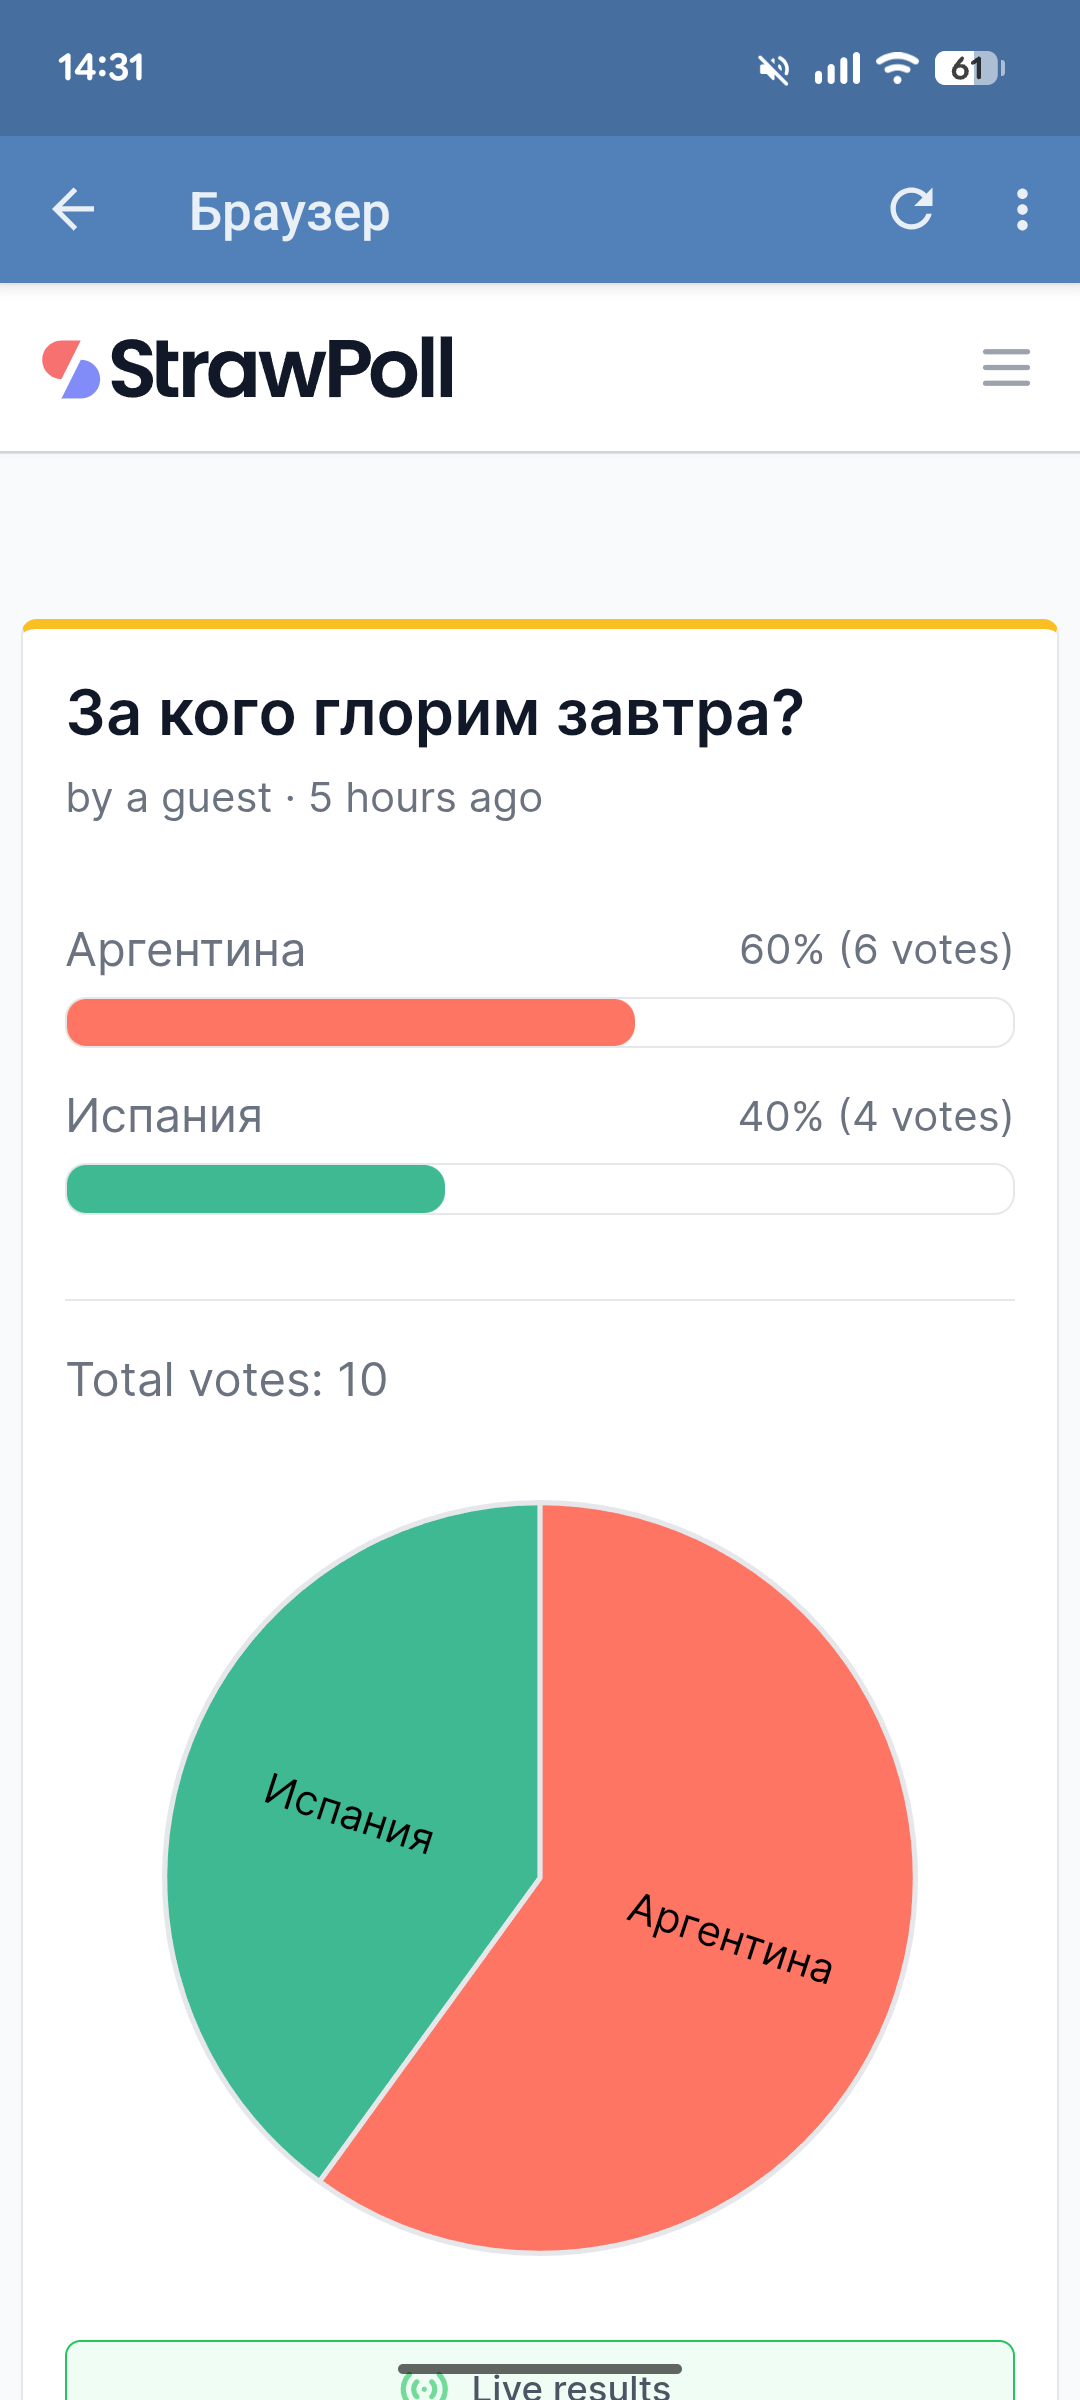1080x2400 pixels.
Task: Tap the StrawPoll logo icon
Action: pyautogui.click(x=71, y=369)
